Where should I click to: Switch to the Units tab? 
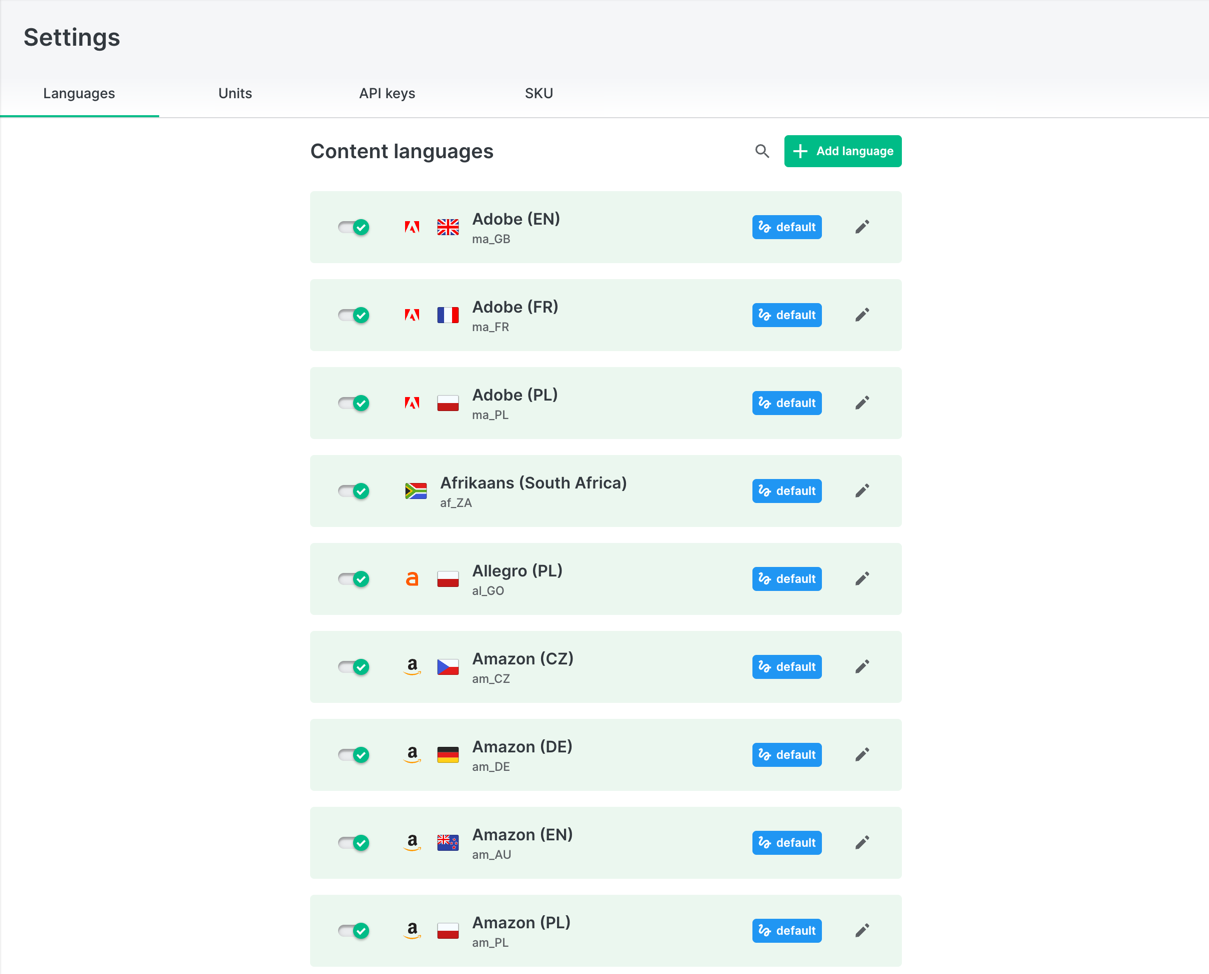pos(235,93)
